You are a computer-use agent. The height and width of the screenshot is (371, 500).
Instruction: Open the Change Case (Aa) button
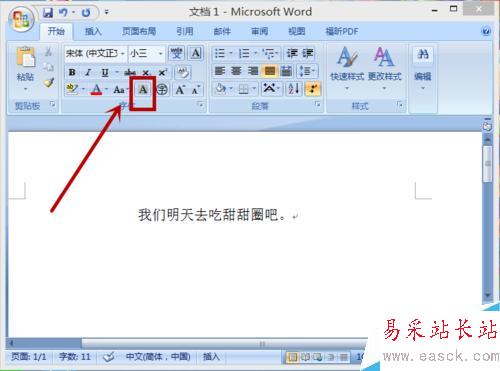coord(119,89)
